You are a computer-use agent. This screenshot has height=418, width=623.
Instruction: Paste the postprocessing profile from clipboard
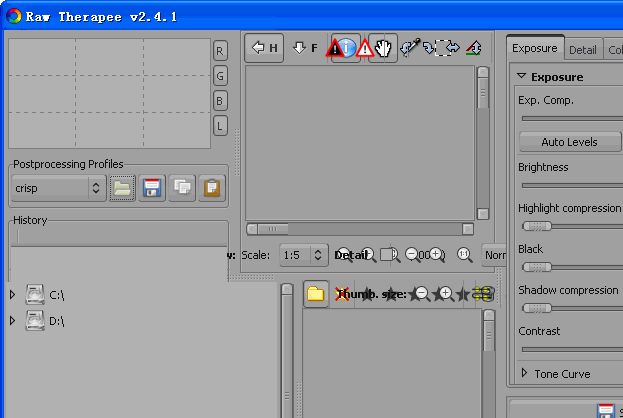click(211, 187)
